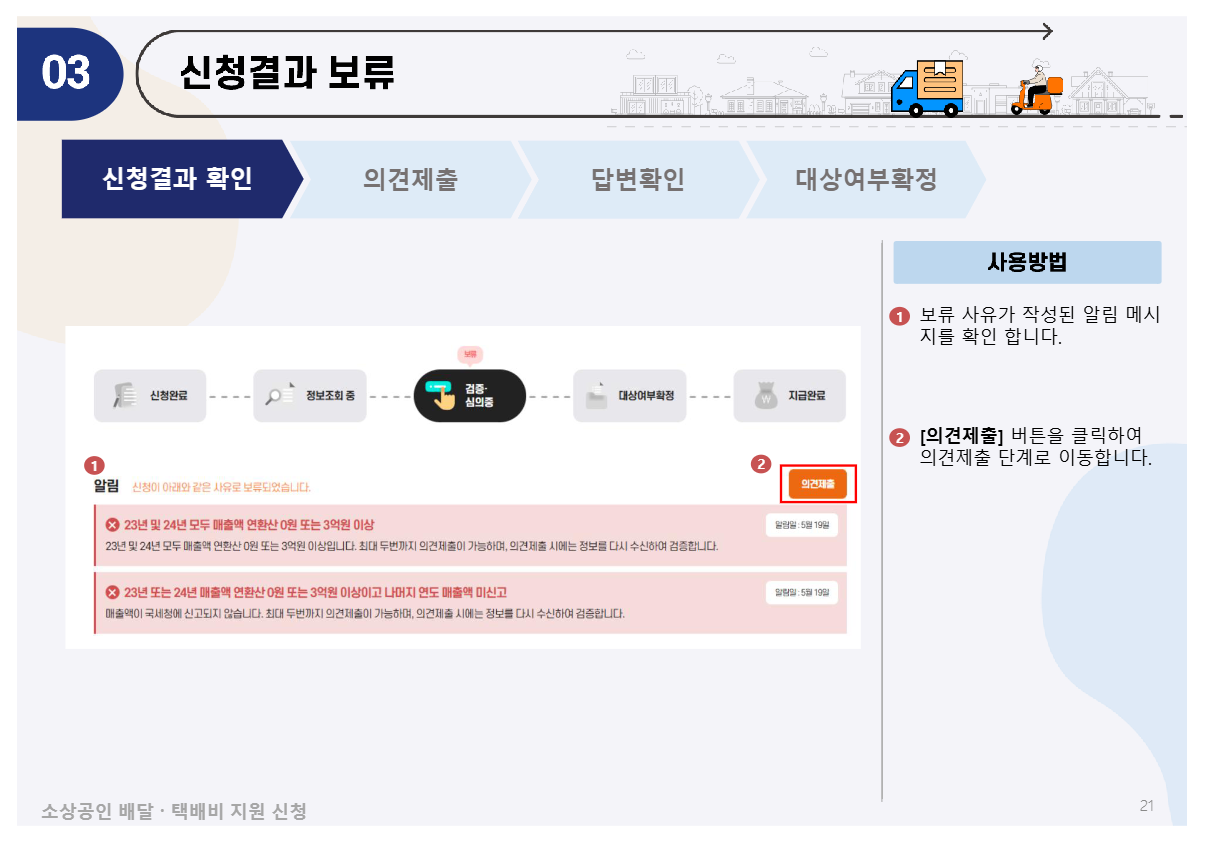The height and width of the screenshot is (855, 1214).
Task: Click the 사용방법 header panel
Action: (1027, 262)
